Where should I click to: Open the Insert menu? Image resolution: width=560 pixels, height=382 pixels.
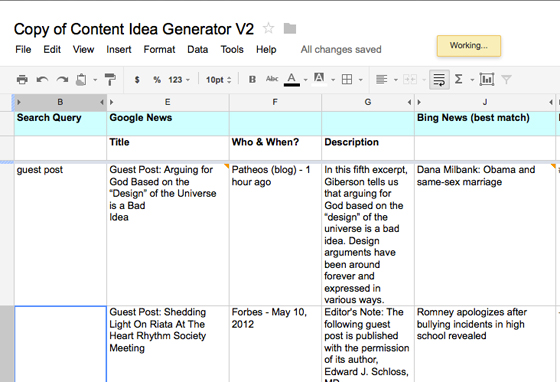point(119,49)
